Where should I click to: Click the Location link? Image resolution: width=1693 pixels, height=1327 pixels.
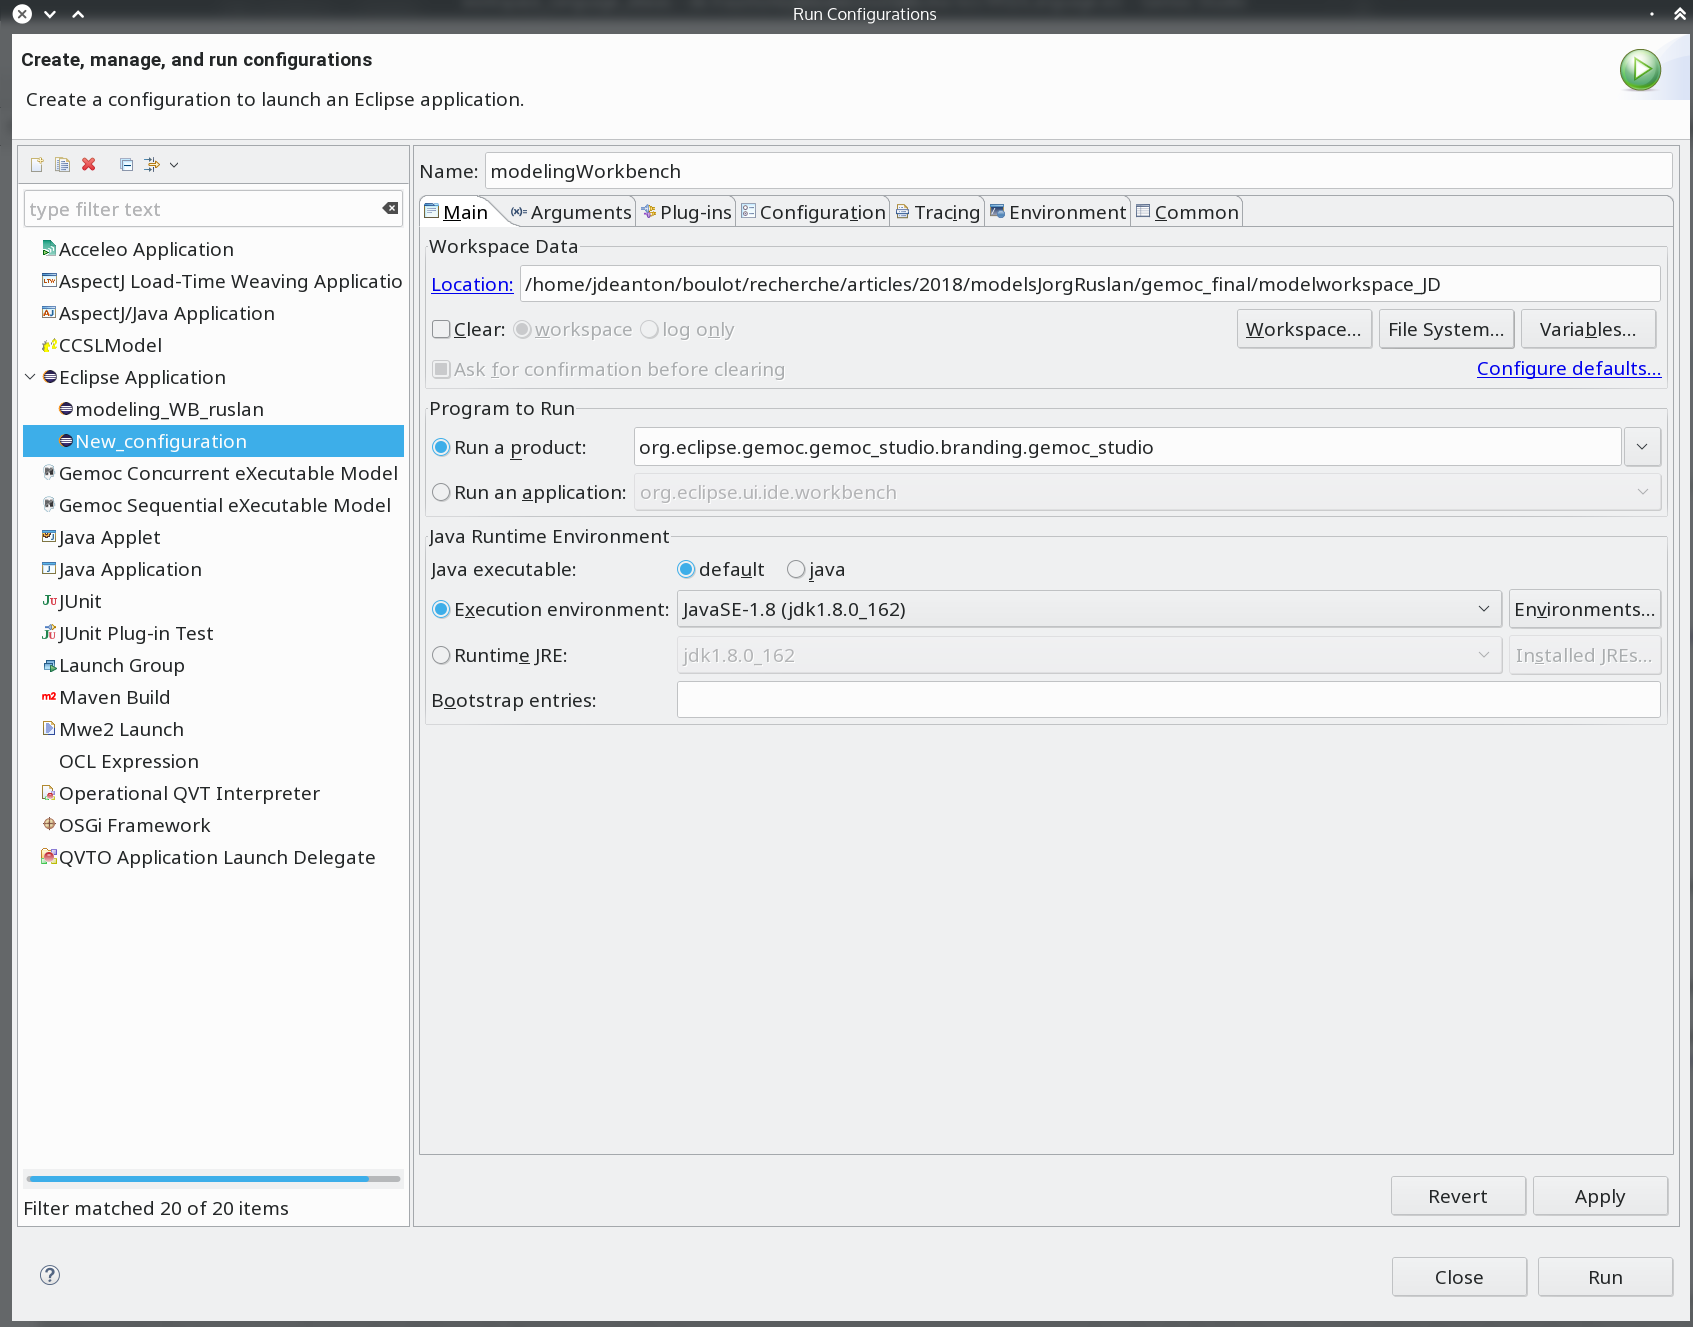[472, 284]
